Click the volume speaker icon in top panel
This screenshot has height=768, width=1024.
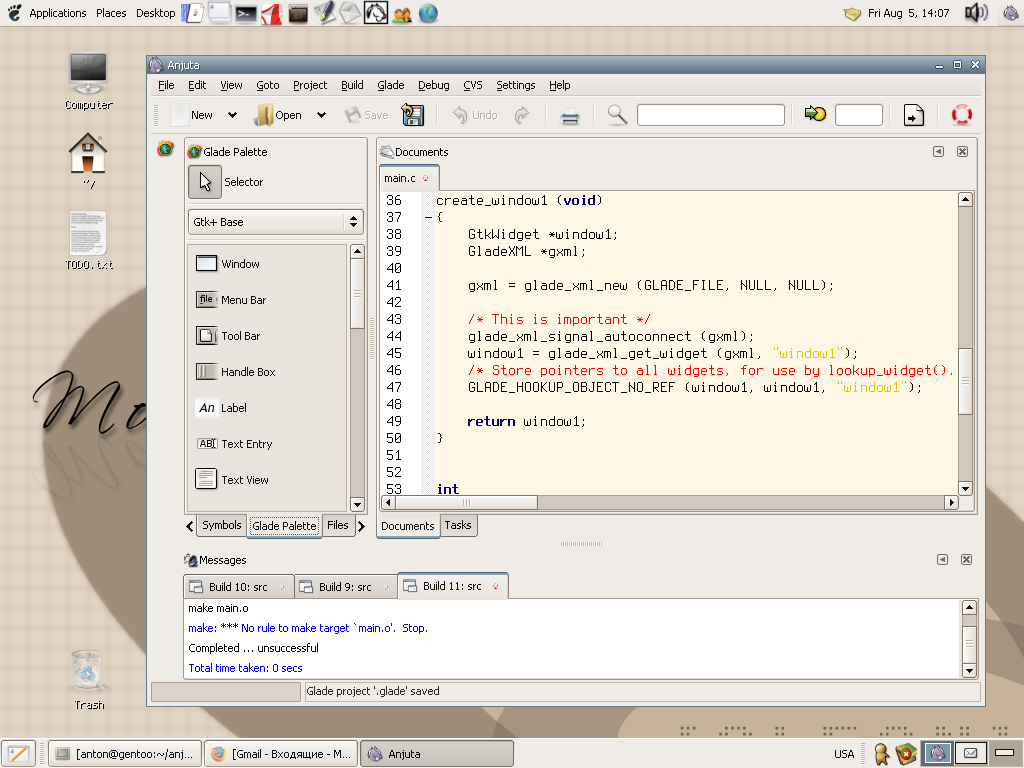pyautogui.click(x=976, y=13)
